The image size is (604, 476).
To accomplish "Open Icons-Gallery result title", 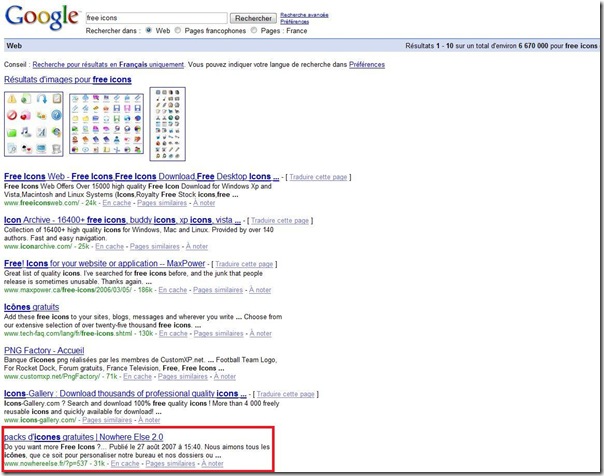I will click(x=125, y=394).
